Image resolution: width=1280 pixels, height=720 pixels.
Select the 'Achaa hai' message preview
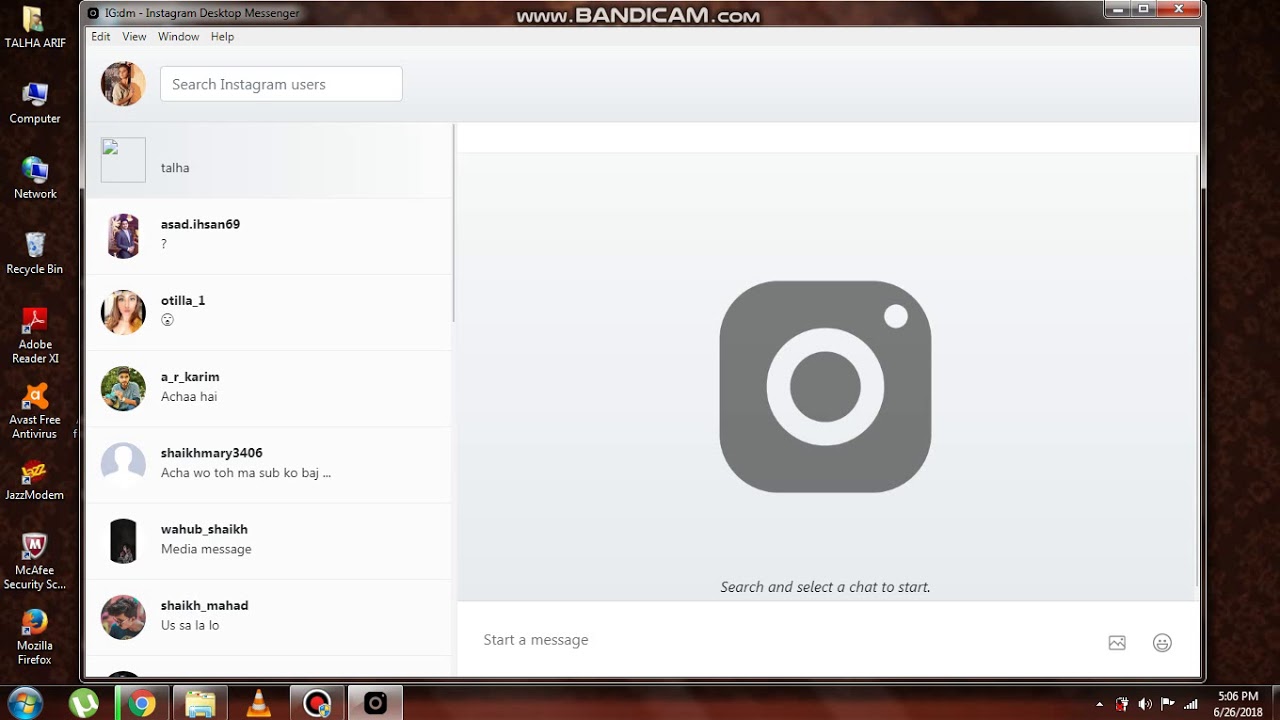(x=189, y=397)
